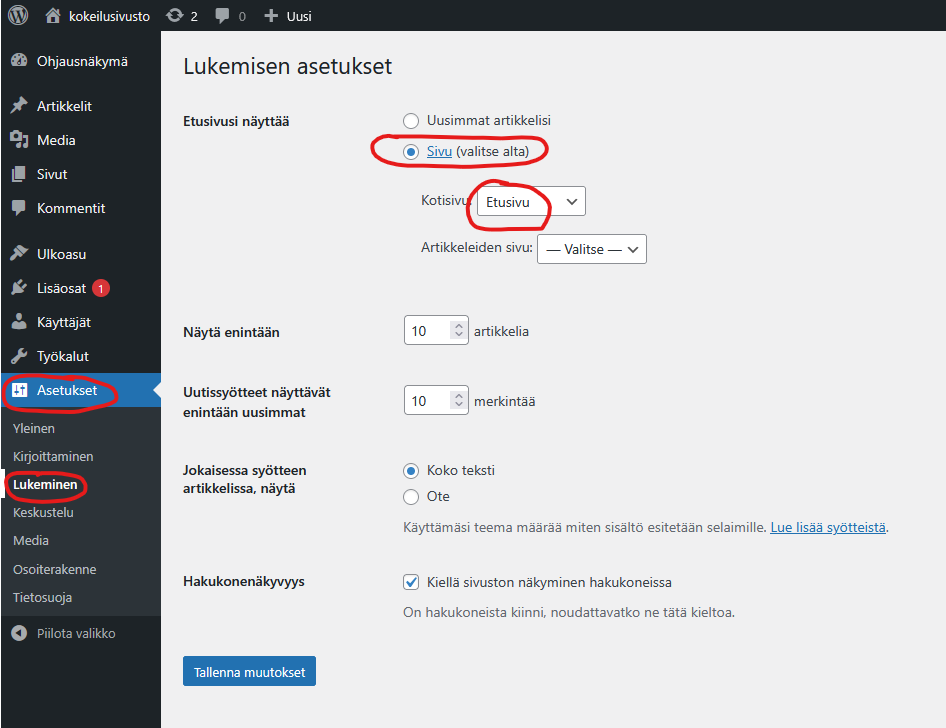
Task: Open the Artikkelit menu
Action: tap(64, 106)
